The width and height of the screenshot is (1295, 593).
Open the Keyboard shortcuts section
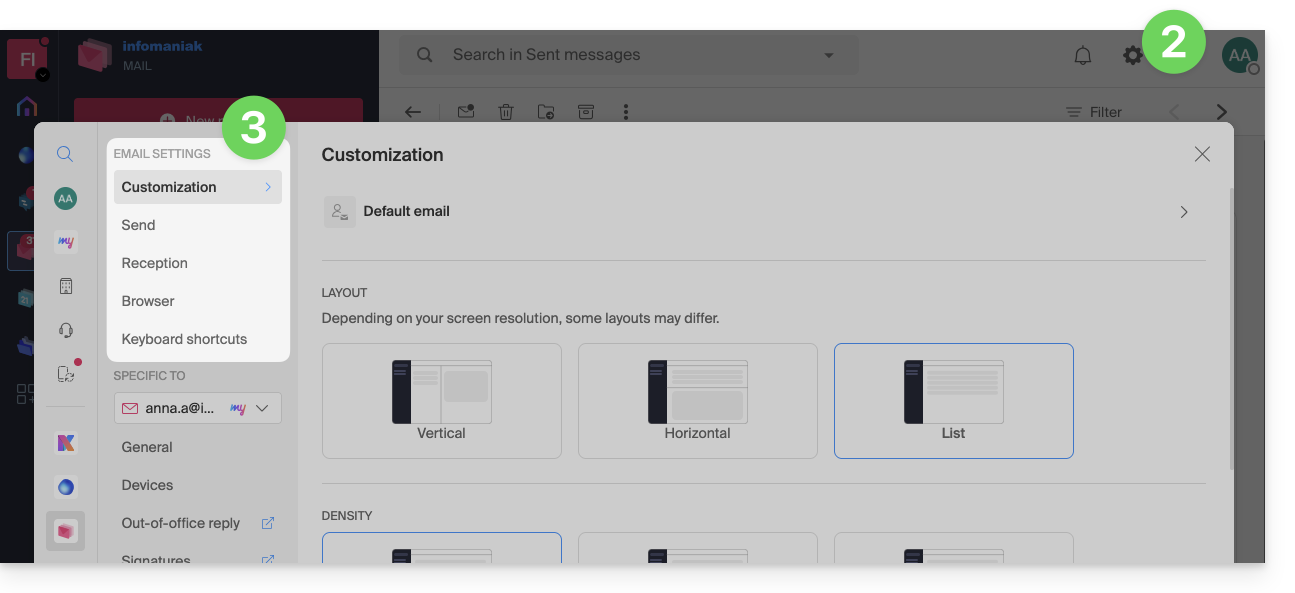184,339
